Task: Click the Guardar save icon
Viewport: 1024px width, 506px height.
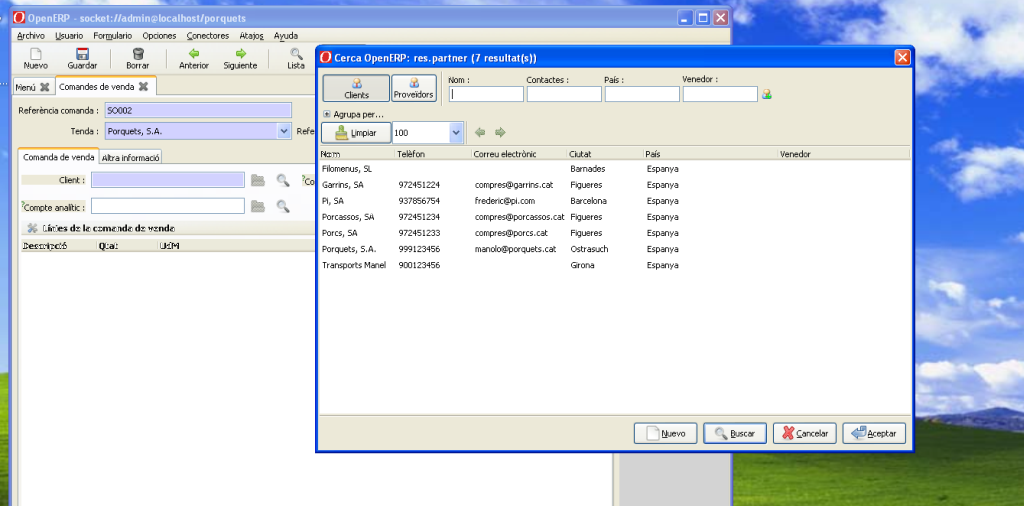Action: pos(82,54)
